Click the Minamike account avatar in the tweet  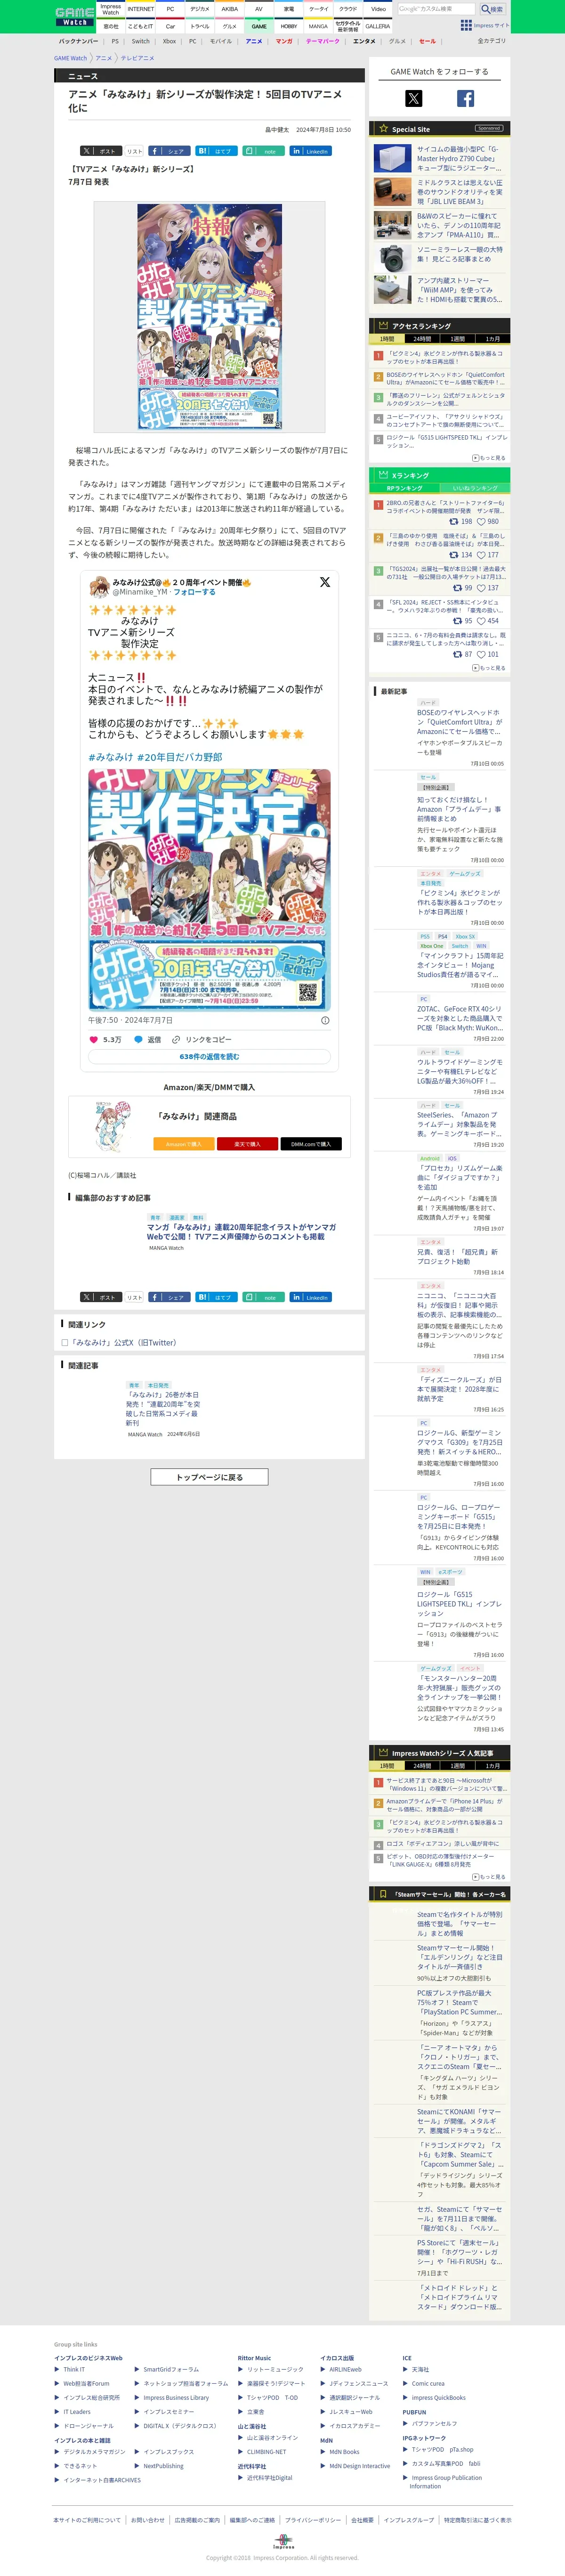[x=99, y=586]
